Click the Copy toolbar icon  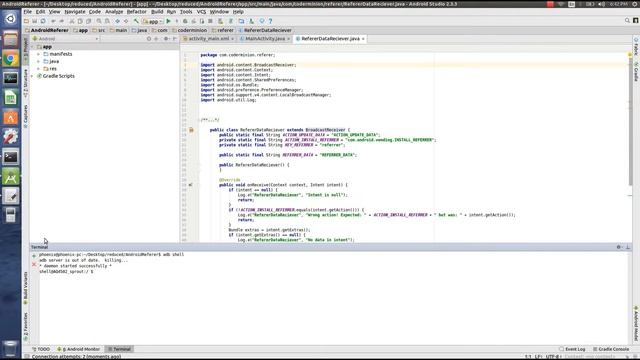[80, 21]
